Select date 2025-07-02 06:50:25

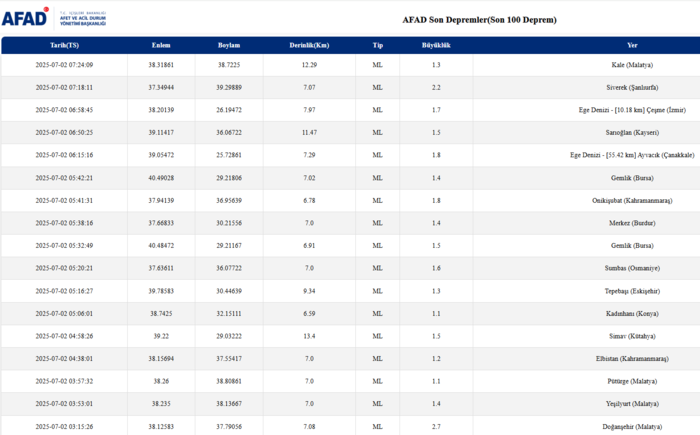[64, 133]
